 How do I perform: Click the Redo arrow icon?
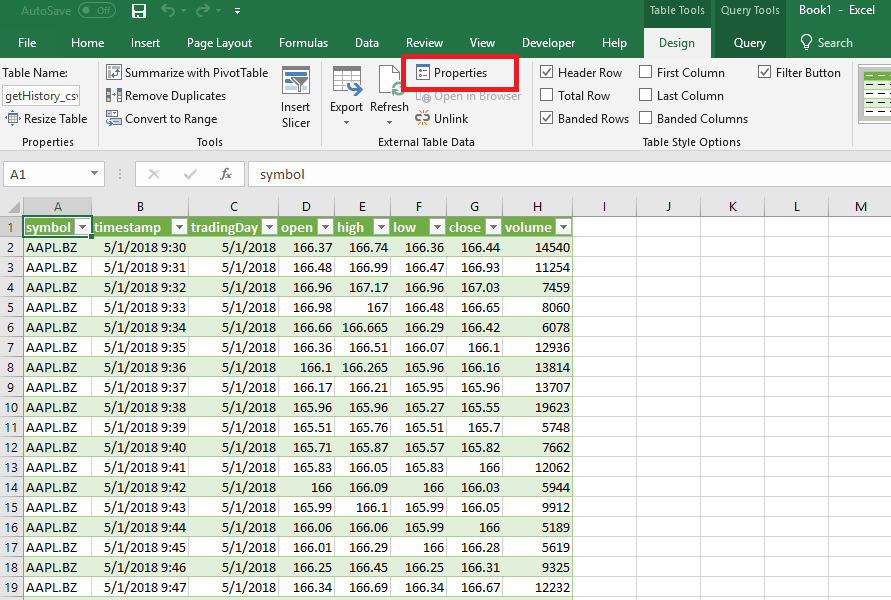pos(203,10)
